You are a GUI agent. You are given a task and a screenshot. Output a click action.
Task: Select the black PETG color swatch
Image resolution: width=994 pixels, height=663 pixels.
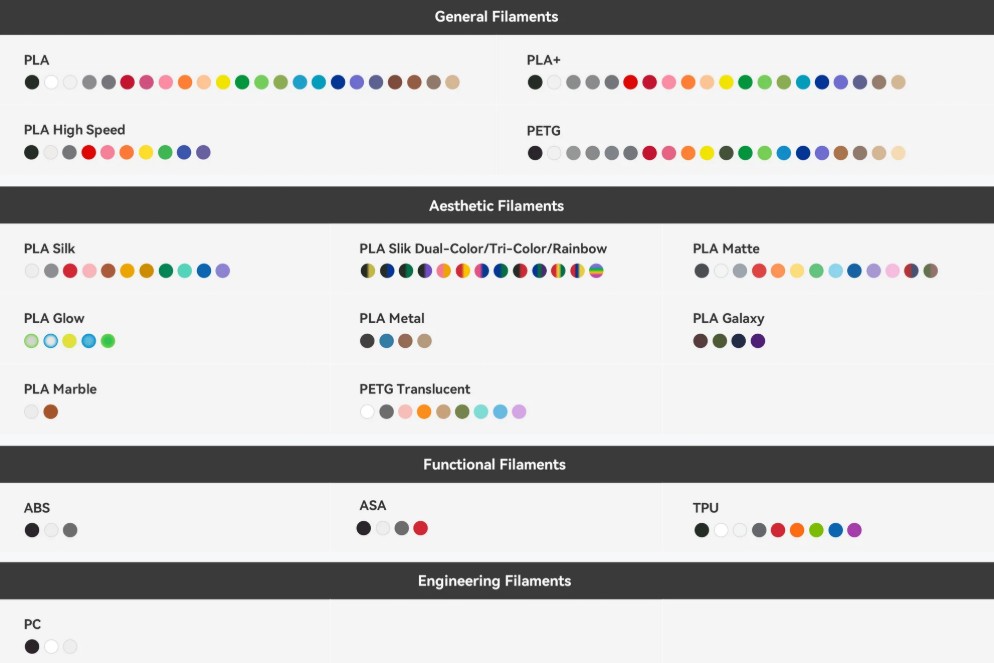[x=535, y=153]
